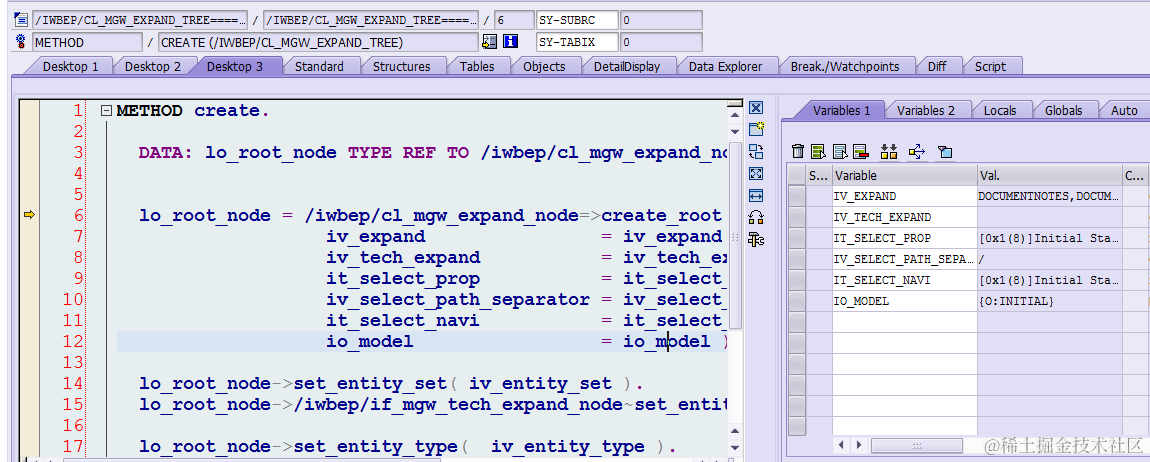This screenshot has height=462, width=1150.
Task: Click the green list icon in variables toolbar
Action: pos(818,152)
